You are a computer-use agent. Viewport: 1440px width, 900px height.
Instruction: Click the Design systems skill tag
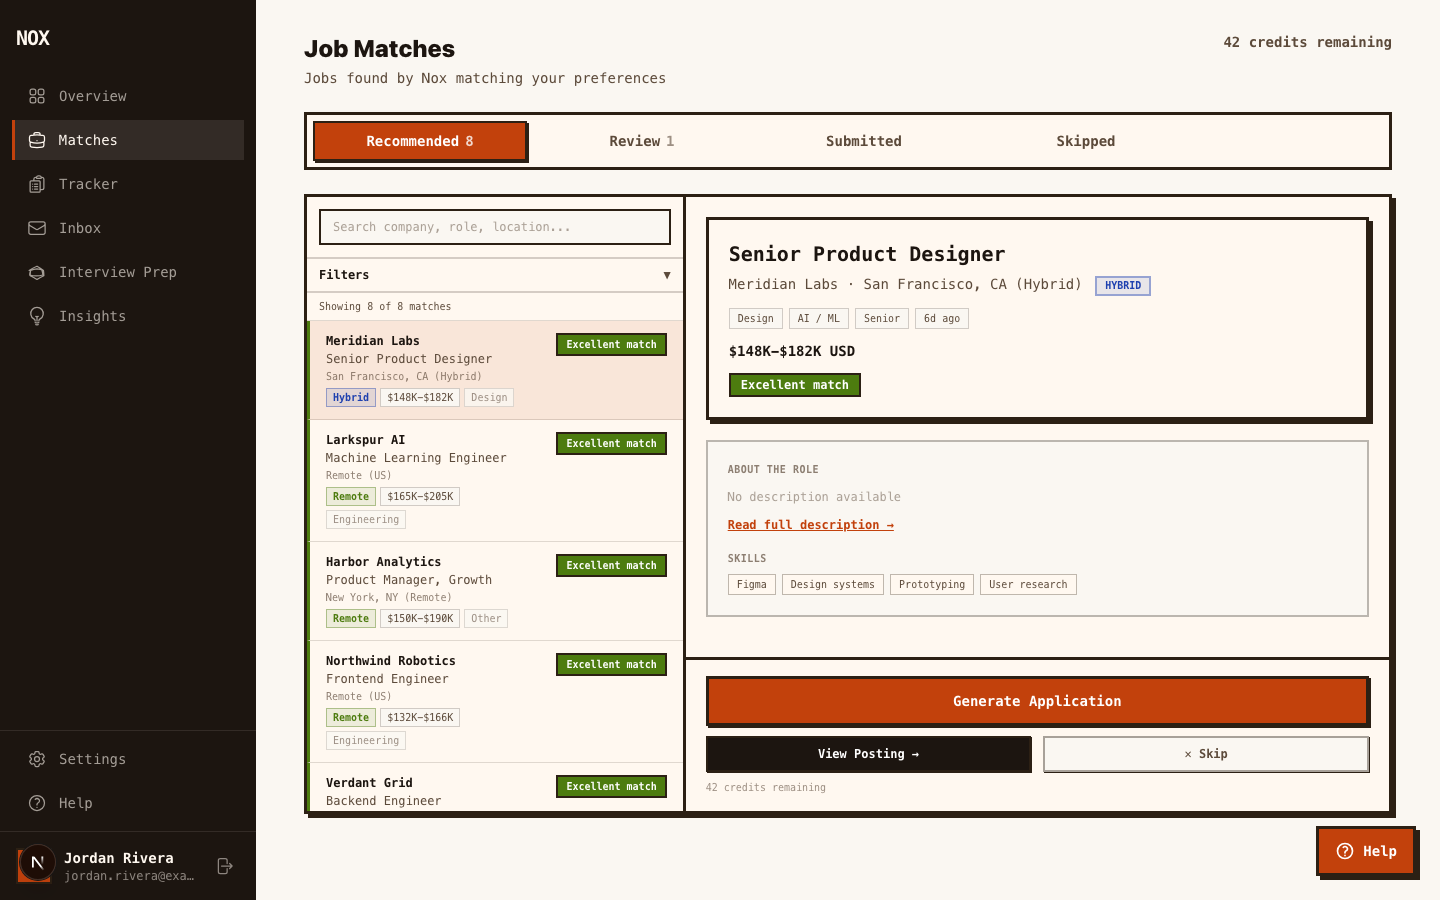(x=833, y=585)
